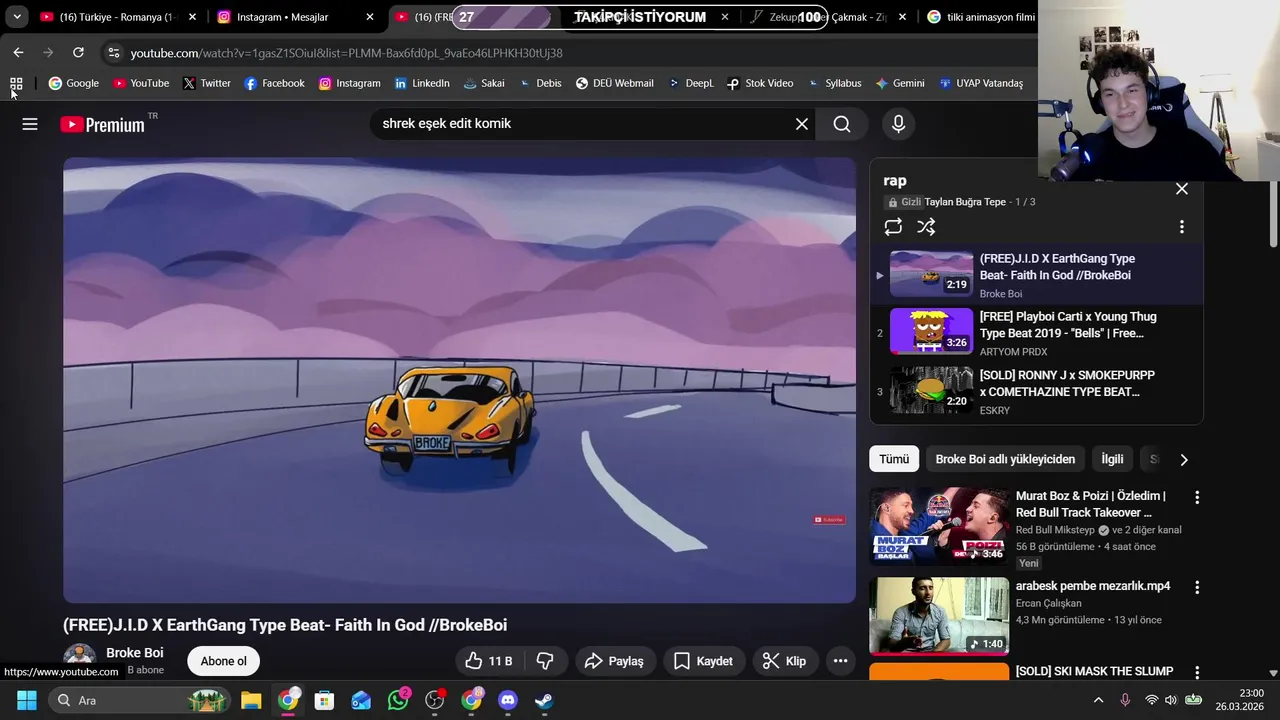The height and width of the screenshot is (720, 1280).
Task: Close the rap playlist panel
Action: 1182,188
